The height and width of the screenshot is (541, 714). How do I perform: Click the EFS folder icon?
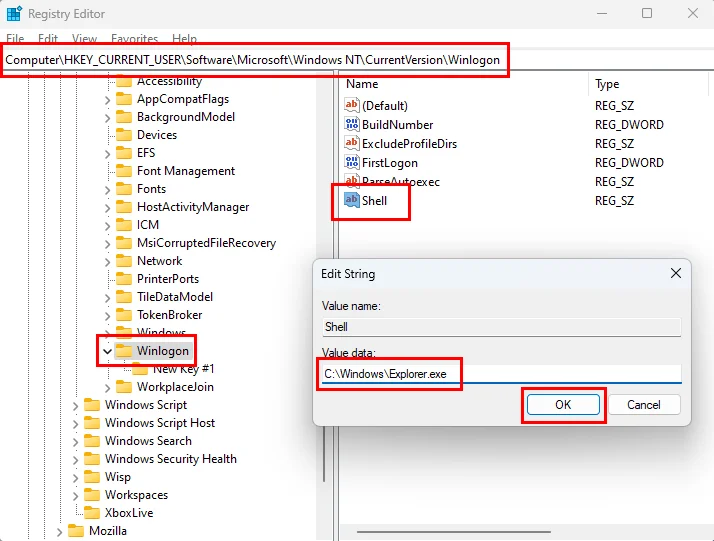pyautogui.click(x=124, y=153)
